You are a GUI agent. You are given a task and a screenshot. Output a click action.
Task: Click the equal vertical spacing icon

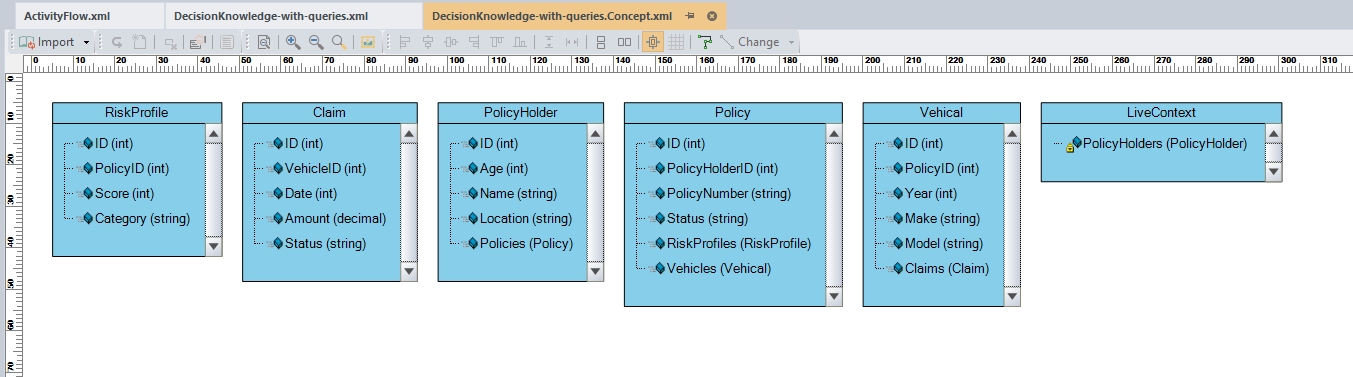tap(549, 42)
